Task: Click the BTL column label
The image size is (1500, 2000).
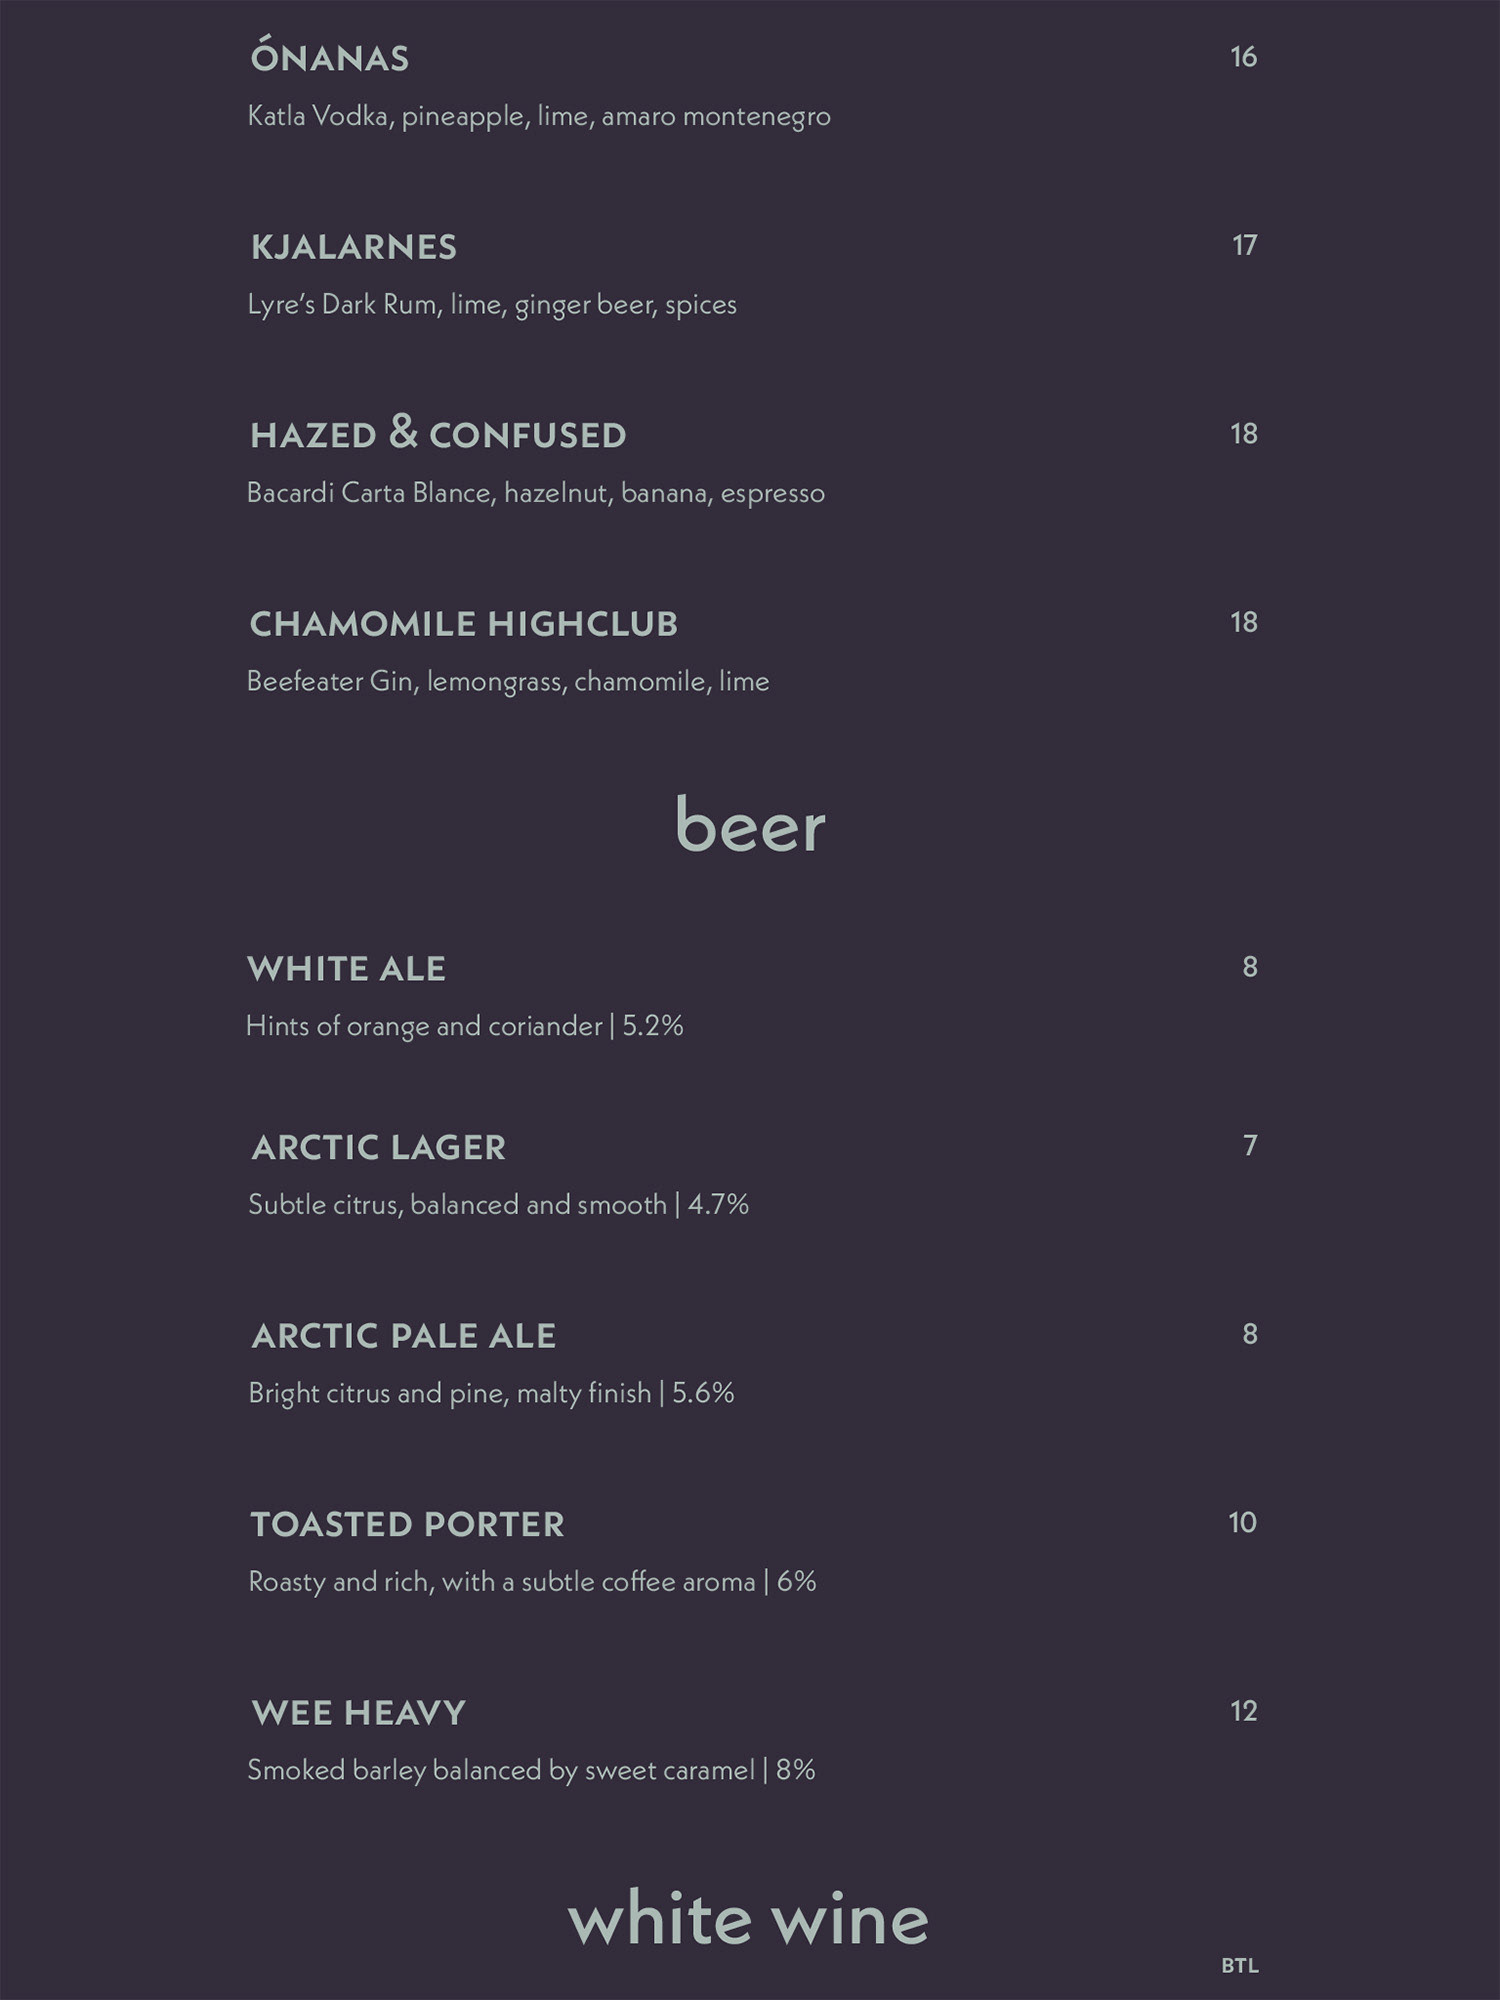Action: (1240, 1966)
